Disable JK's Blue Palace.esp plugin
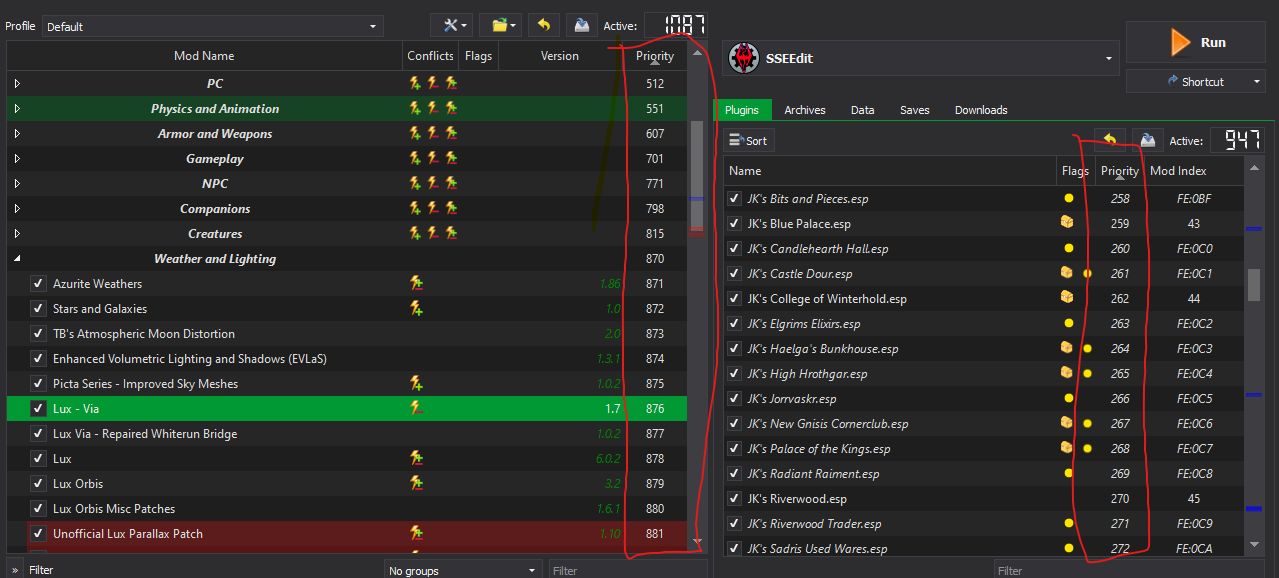The height and width of the screenshot is (578, 1279). click(735, 224)
